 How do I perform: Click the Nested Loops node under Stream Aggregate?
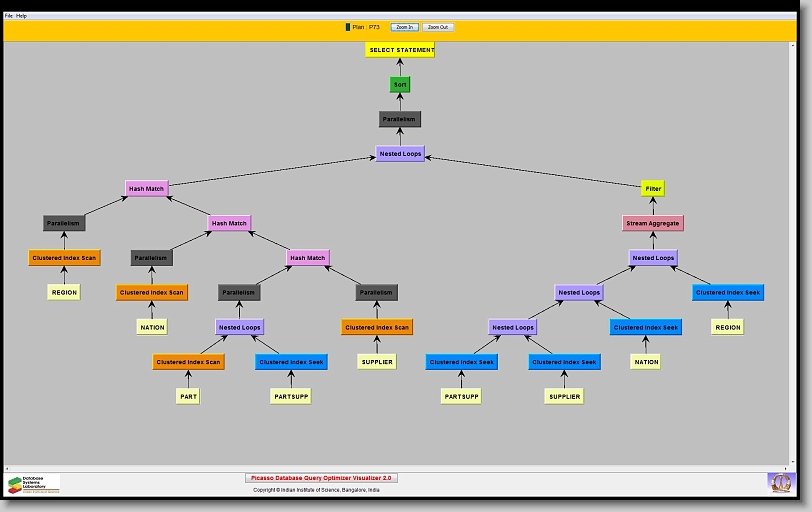point(653,258)
